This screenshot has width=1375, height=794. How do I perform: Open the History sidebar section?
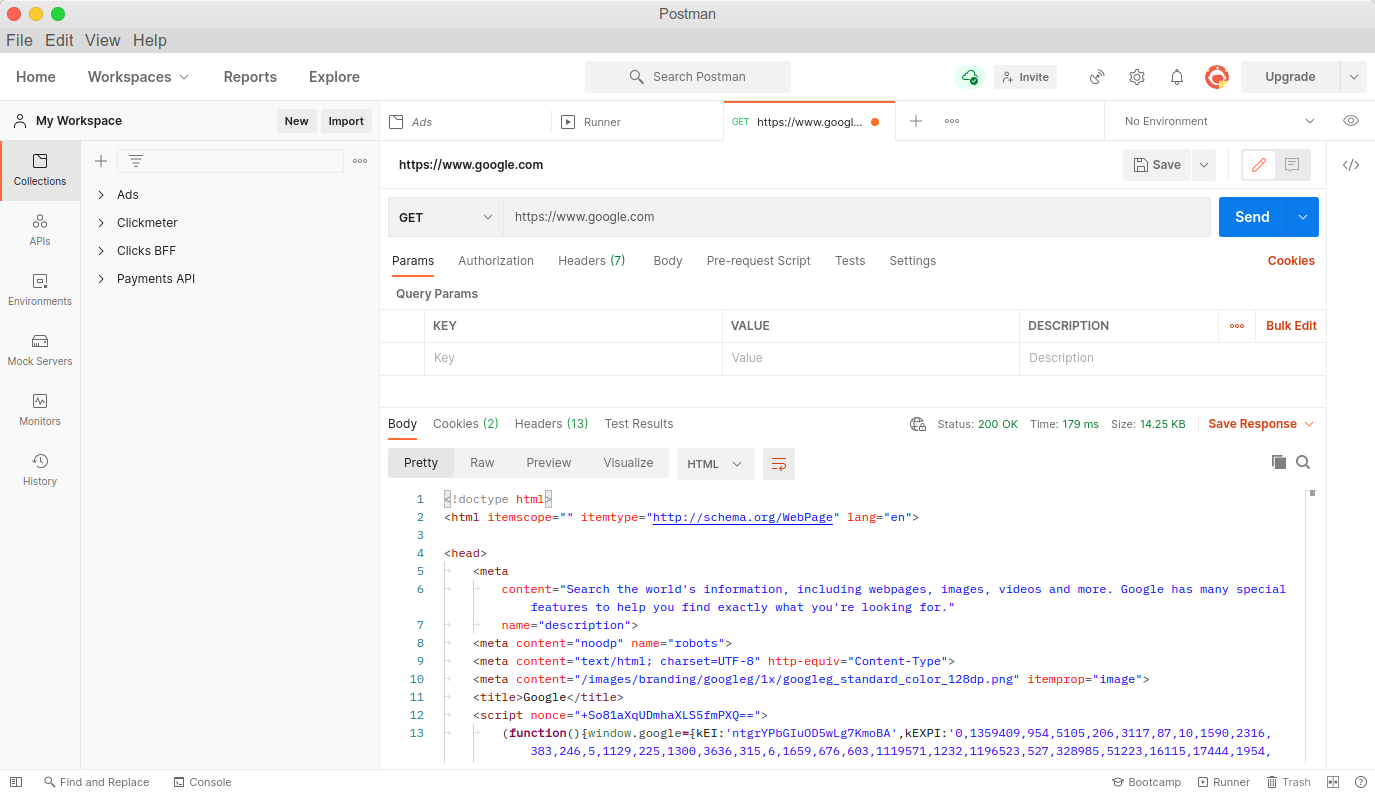[x=40, y=470]
